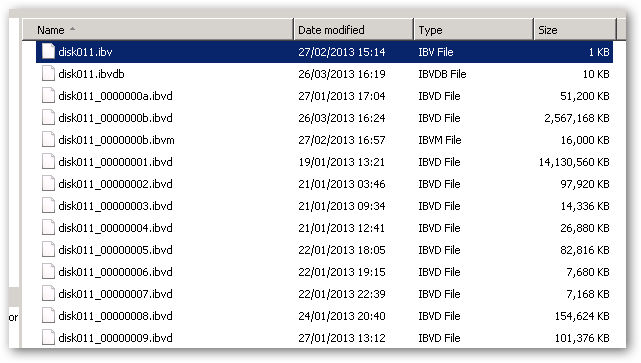Select the file name disk011_0000000b.ibvd
The image size is (641, 363).
click(116, 118)
